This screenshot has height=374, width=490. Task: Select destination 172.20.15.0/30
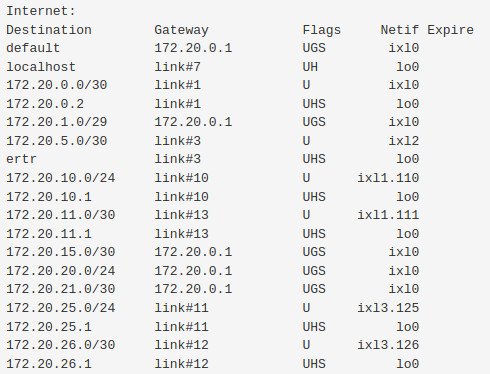(x=61, y=252)
